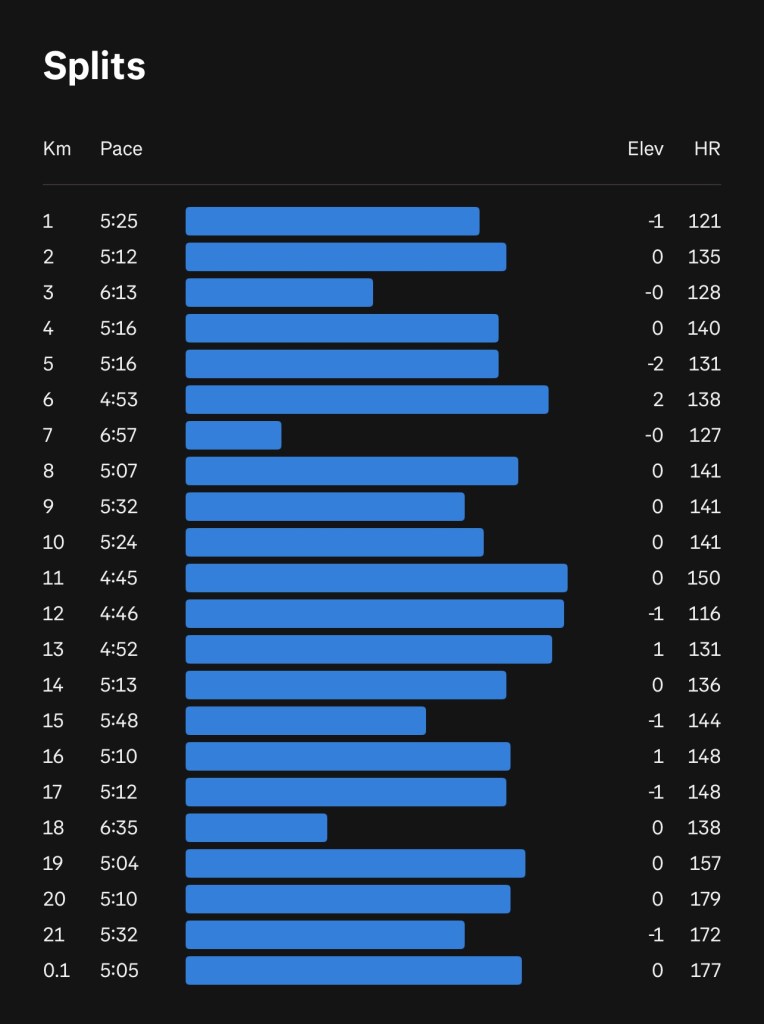Click the Elev column header
Image resolution: width=764 pixels, height=1024 pixels.
pyautogui.click(x=645, y=149)
